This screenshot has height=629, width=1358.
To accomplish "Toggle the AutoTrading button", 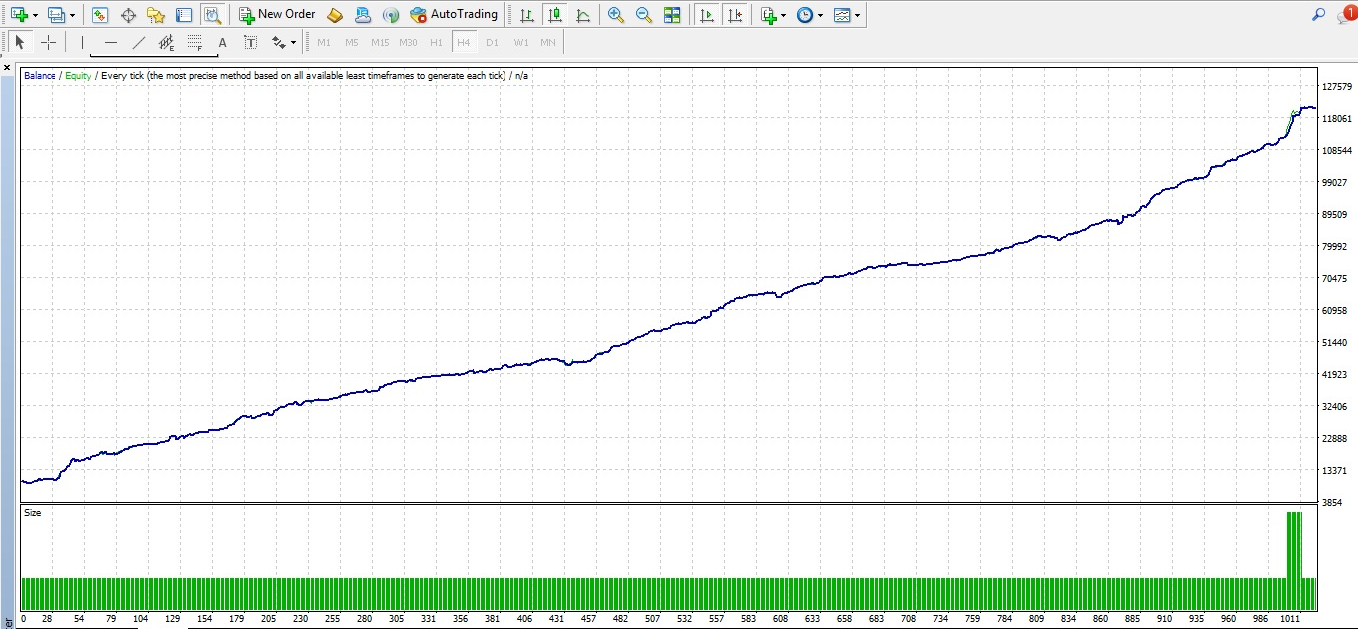I will [454, 15].
